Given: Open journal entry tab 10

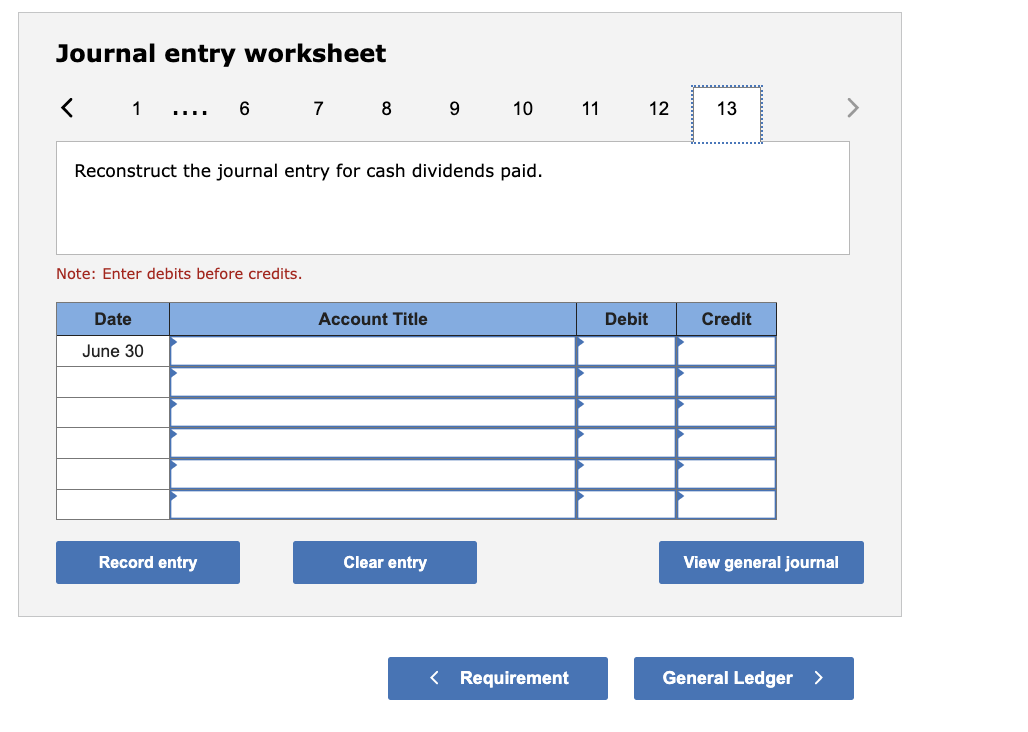Looking at the screenshot, I should 522,109.
